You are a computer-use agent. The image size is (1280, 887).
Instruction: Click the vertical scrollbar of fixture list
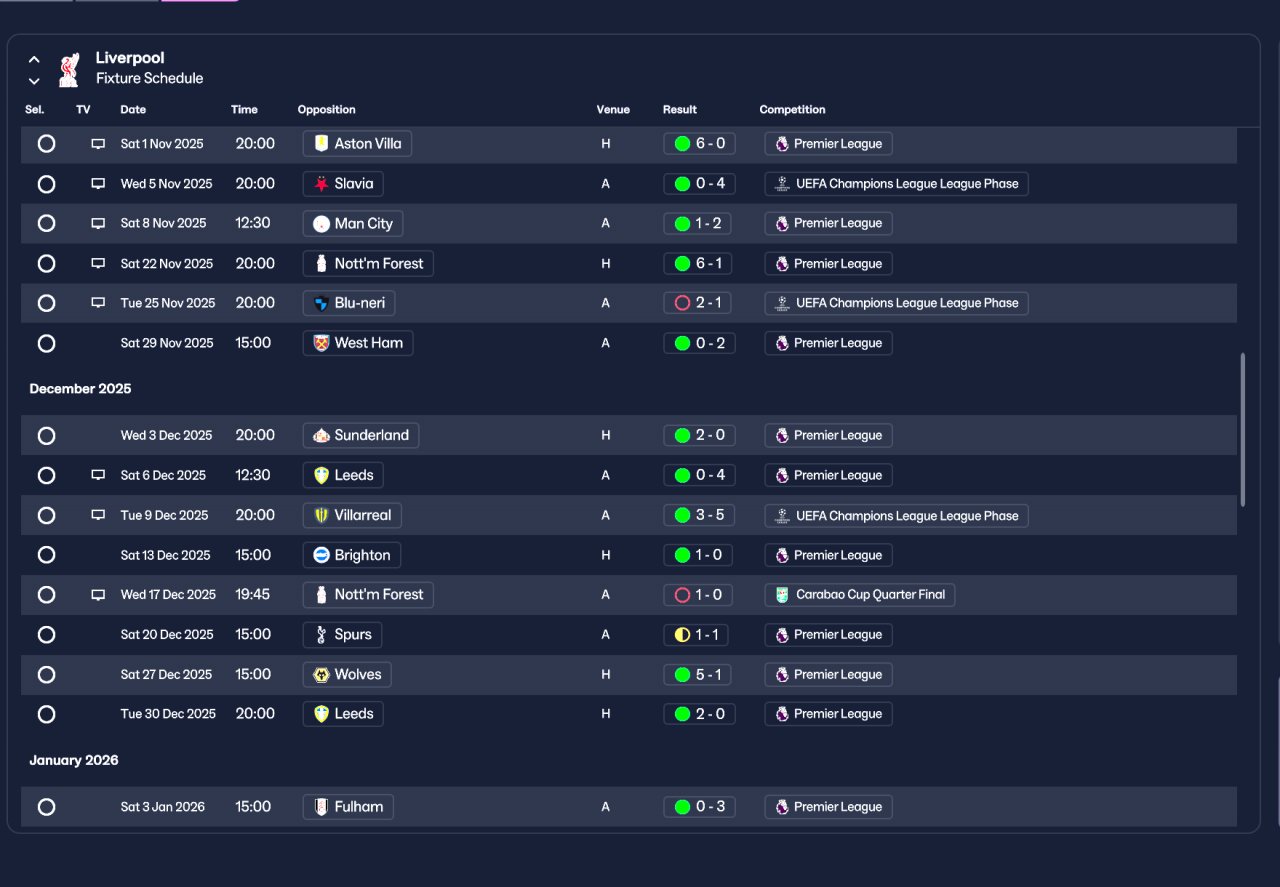[1243, 429]
